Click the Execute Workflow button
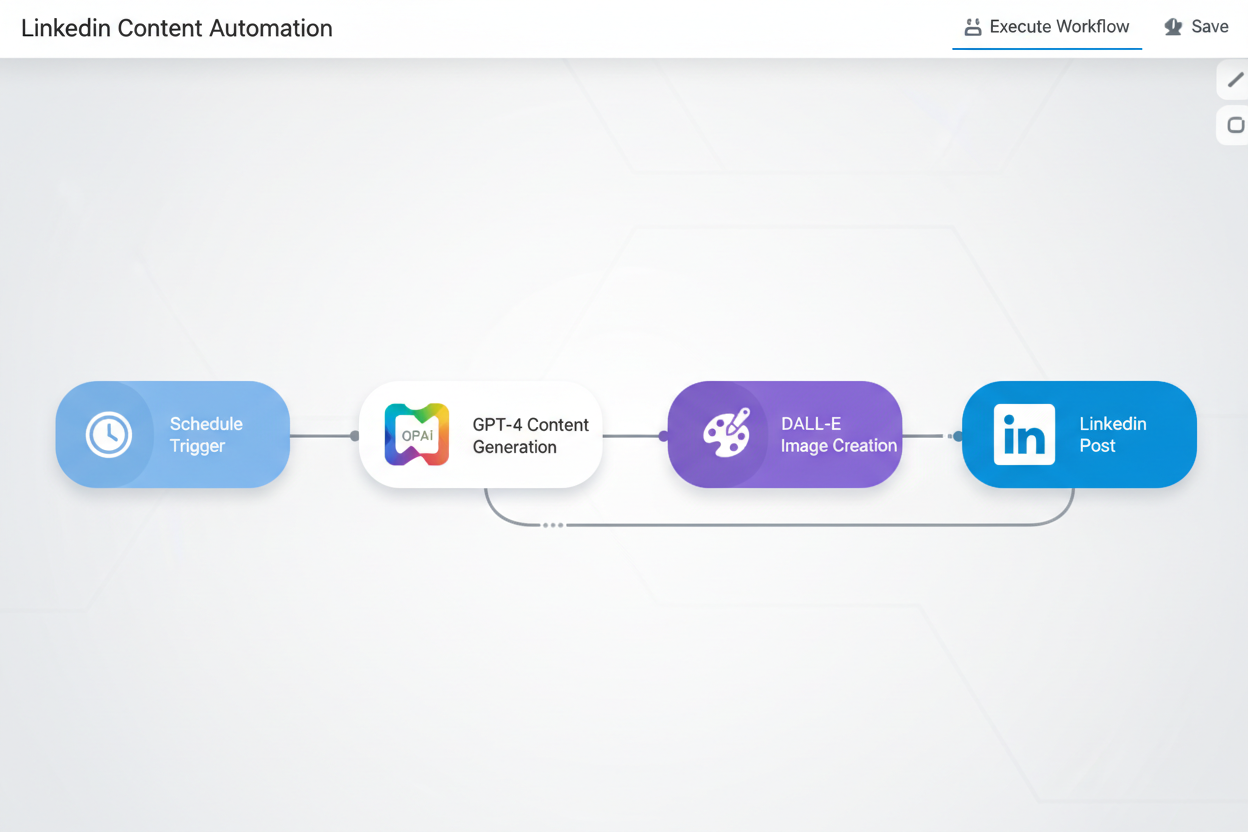This screenshot has width=1248, height=832. pos(1047,27)
